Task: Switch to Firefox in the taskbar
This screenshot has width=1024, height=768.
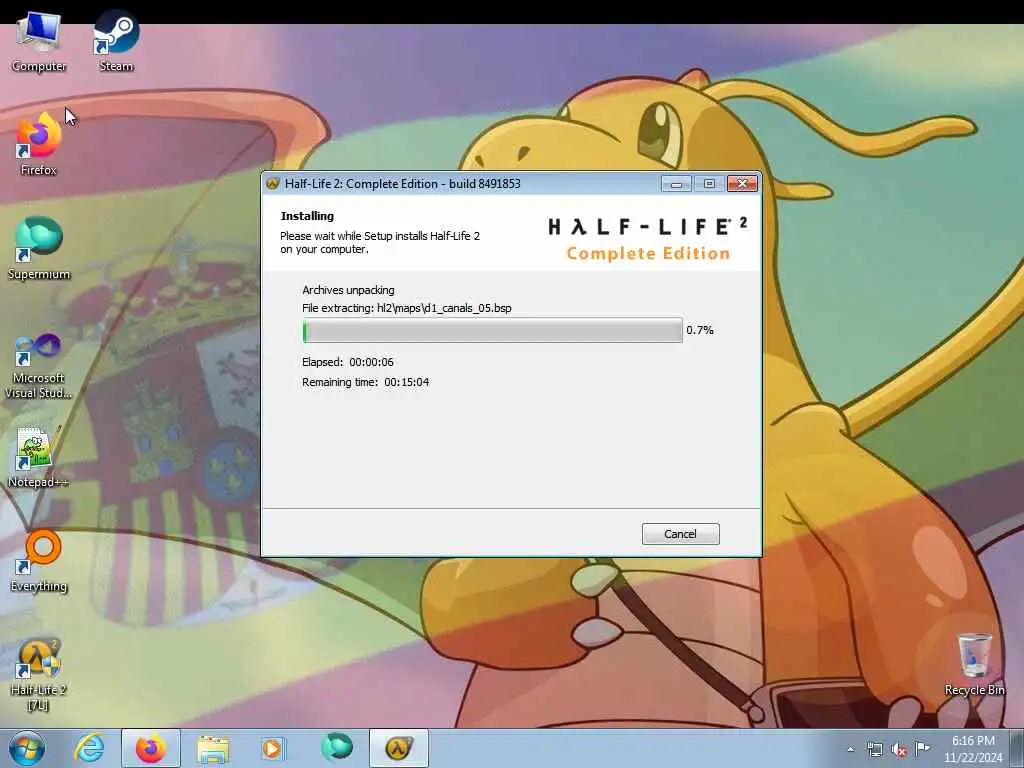Action: point(150,748)
